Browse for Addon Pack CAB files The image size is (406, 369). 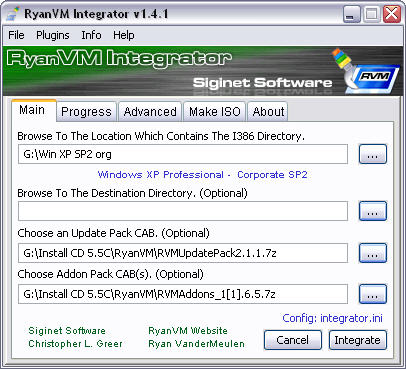pyautogui.click(x=373, y=294)
